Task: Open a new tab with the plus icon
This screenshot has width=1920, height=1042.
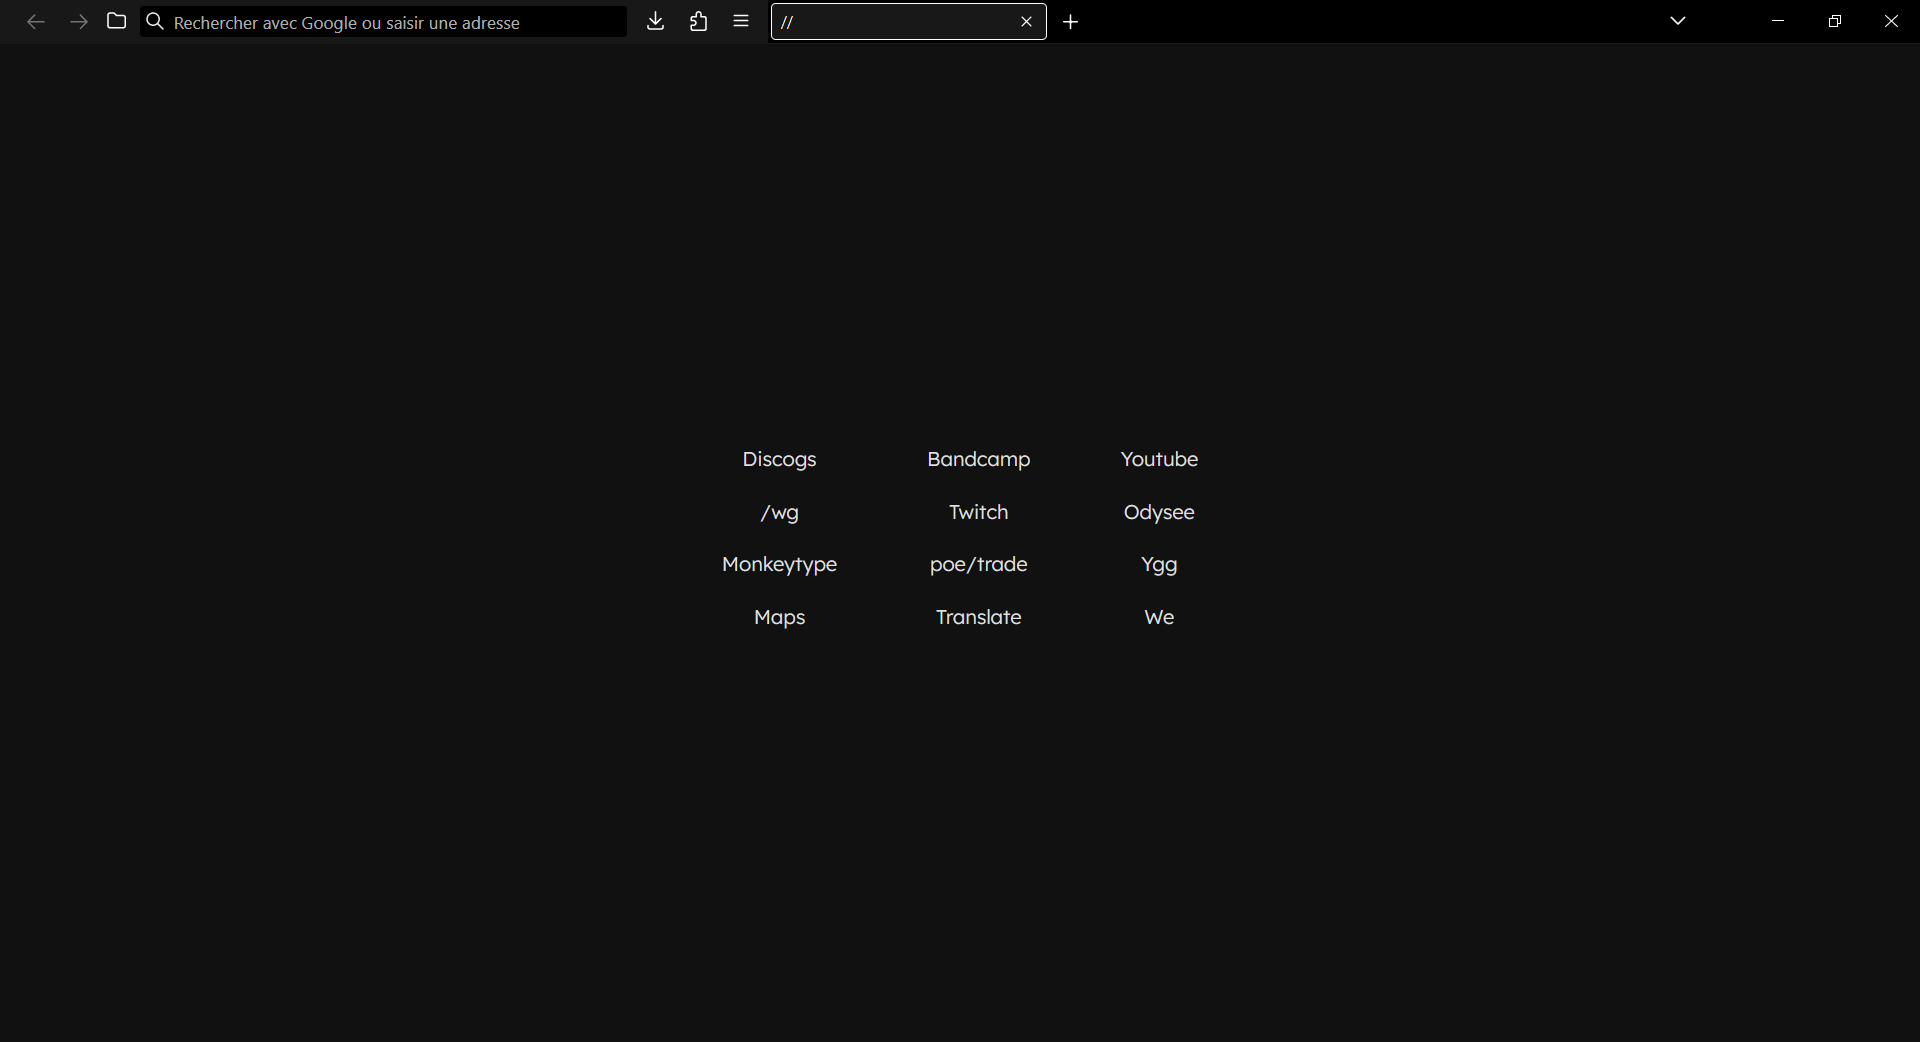Action: (x=1072, y=21)
